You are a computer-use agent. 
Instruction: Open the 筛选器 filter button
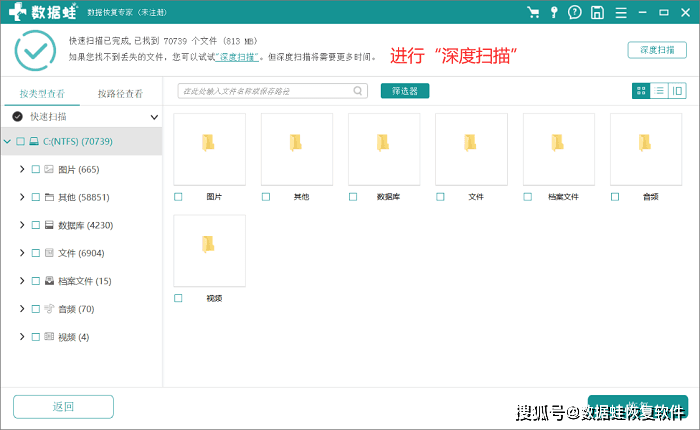point(405,91)
